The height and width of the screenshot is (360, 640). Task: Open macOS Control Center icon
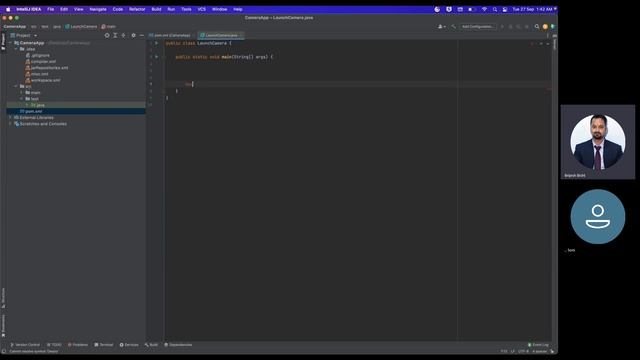point(505,9)
